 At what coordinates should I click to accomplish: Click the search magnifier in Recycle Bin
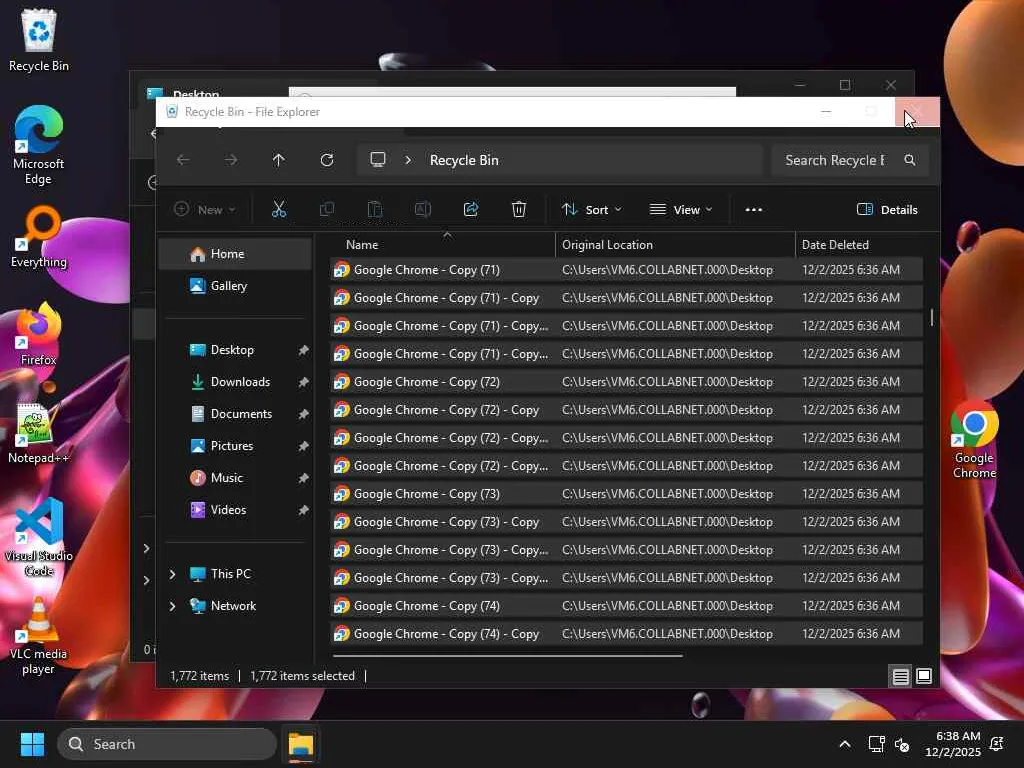click(910, 160)
